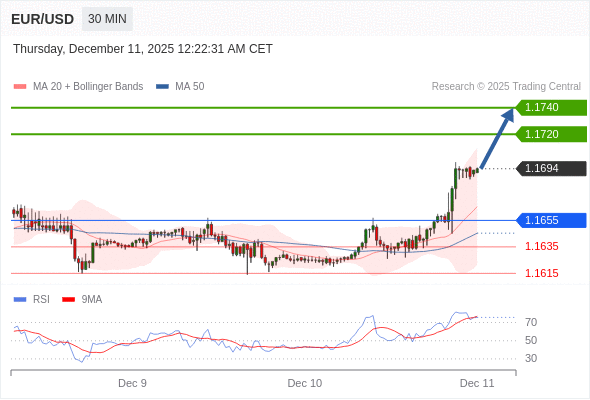The height and width of the screenshot is (400, 590).
Task: Click the RSI blue legend swatch
Action: (x=20, y=300)
